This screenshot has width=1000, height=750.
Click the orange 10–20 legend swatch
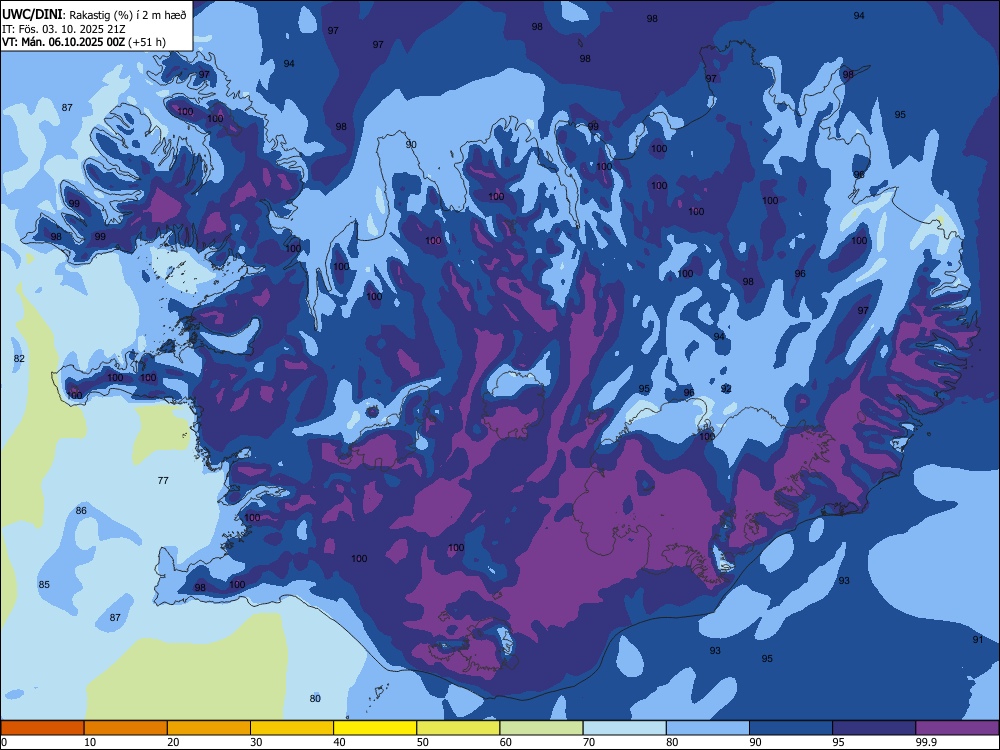click(x=126, y=728)
